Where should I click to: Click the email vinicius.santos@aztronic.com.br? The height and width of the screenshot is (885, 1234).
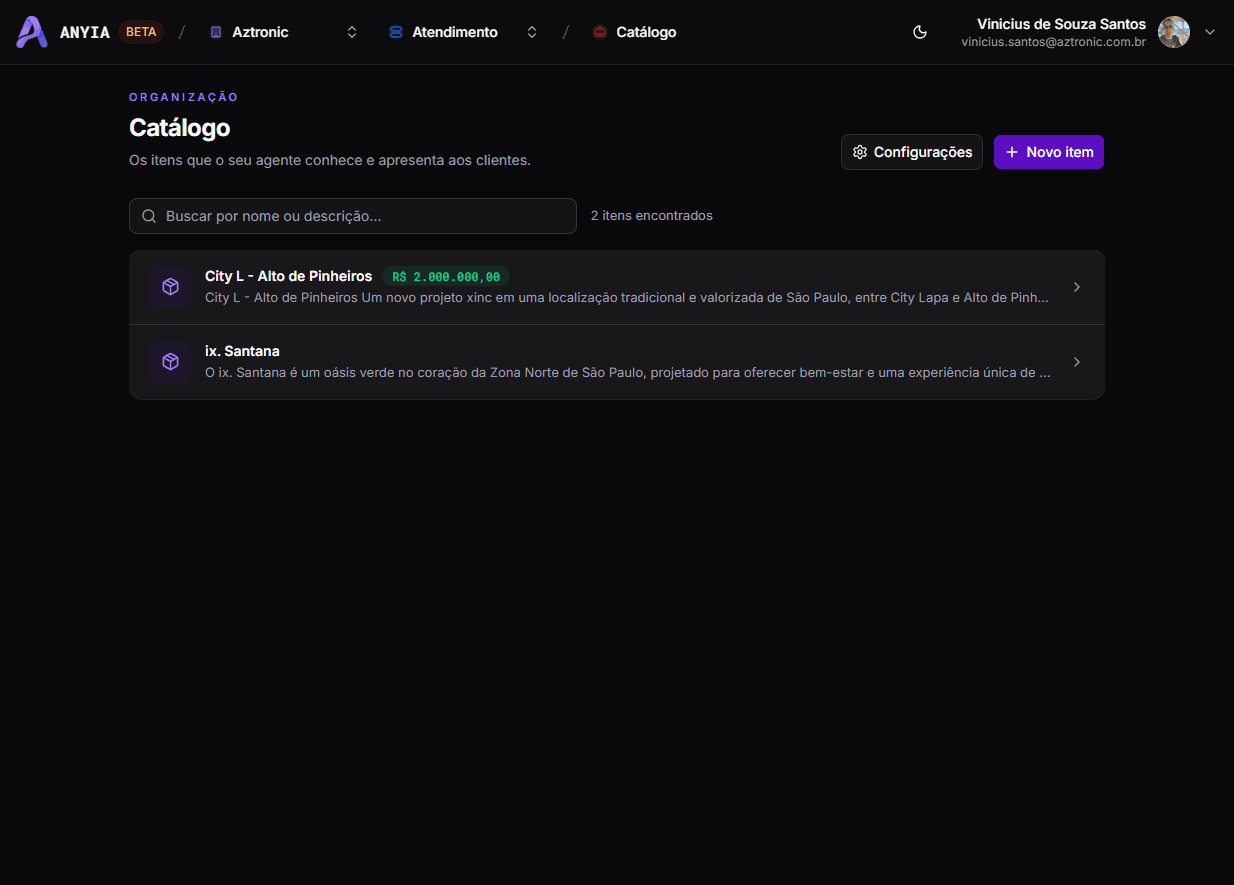tap(1053, 42)
